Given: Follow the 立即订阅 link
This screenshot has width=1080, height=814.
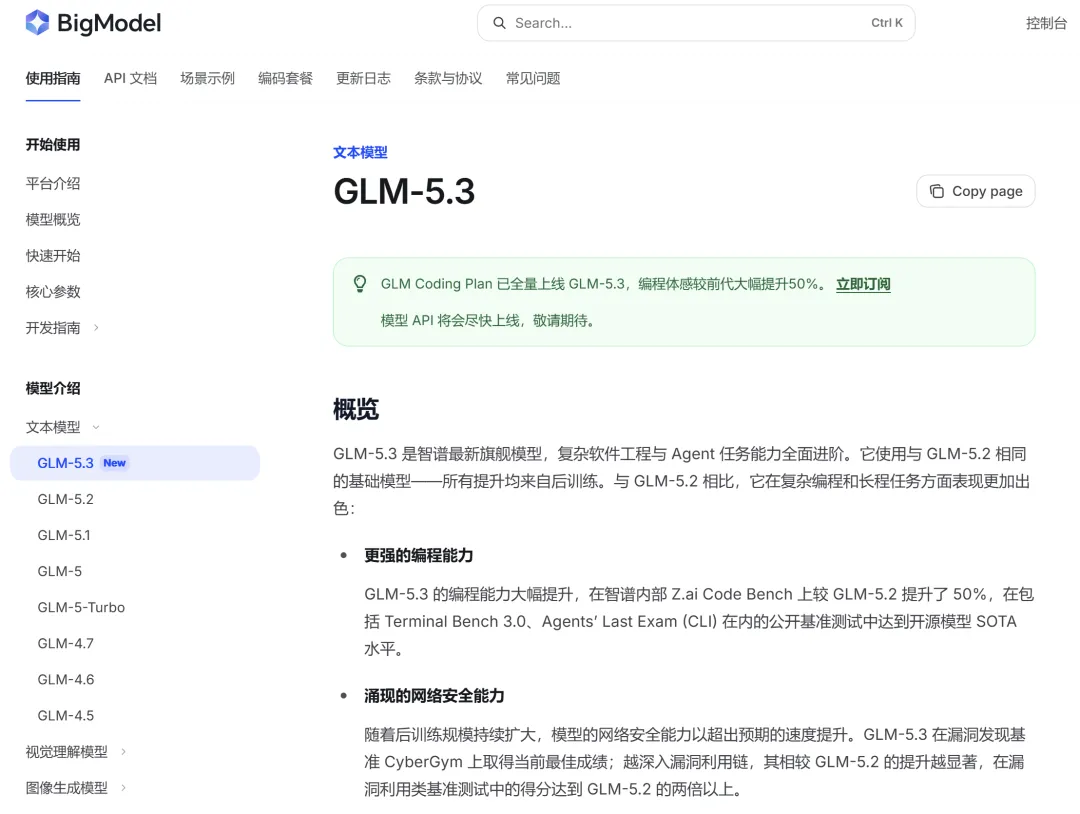Looking at the screenshot, I should 863,284.
